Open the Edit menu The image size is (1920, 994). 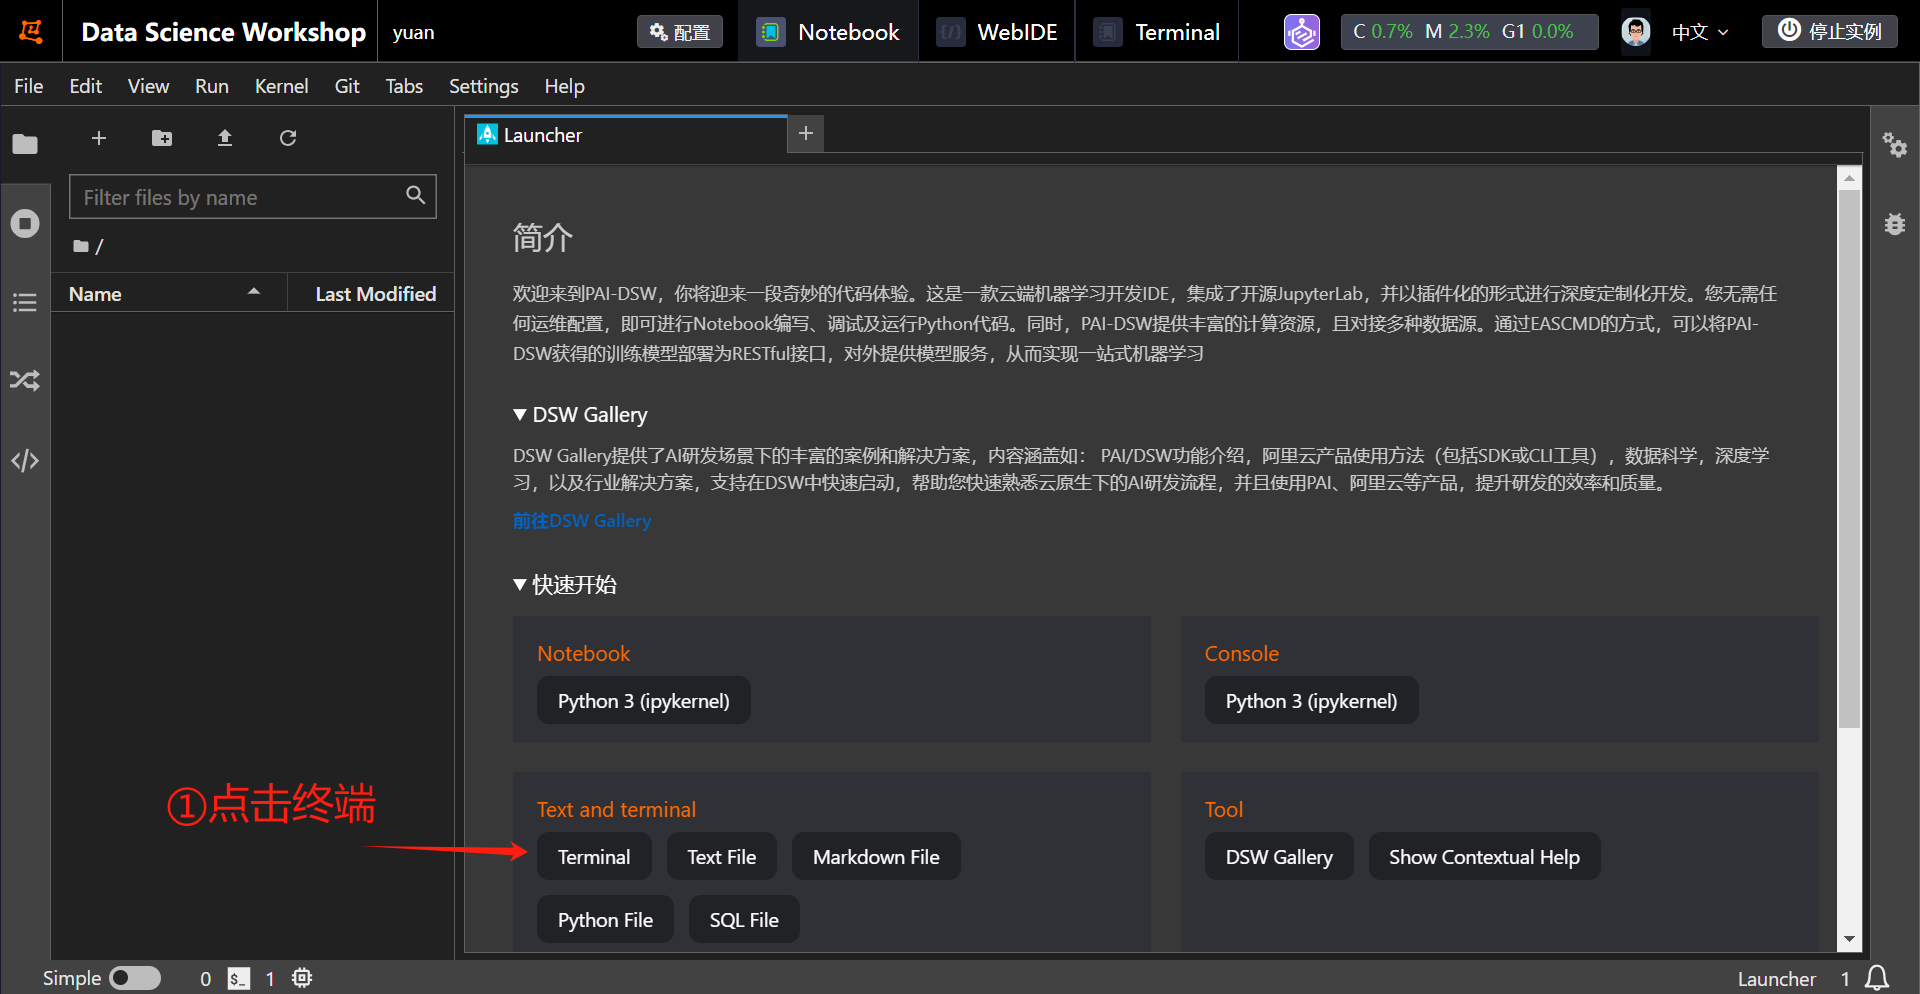(x=85, y=86)
